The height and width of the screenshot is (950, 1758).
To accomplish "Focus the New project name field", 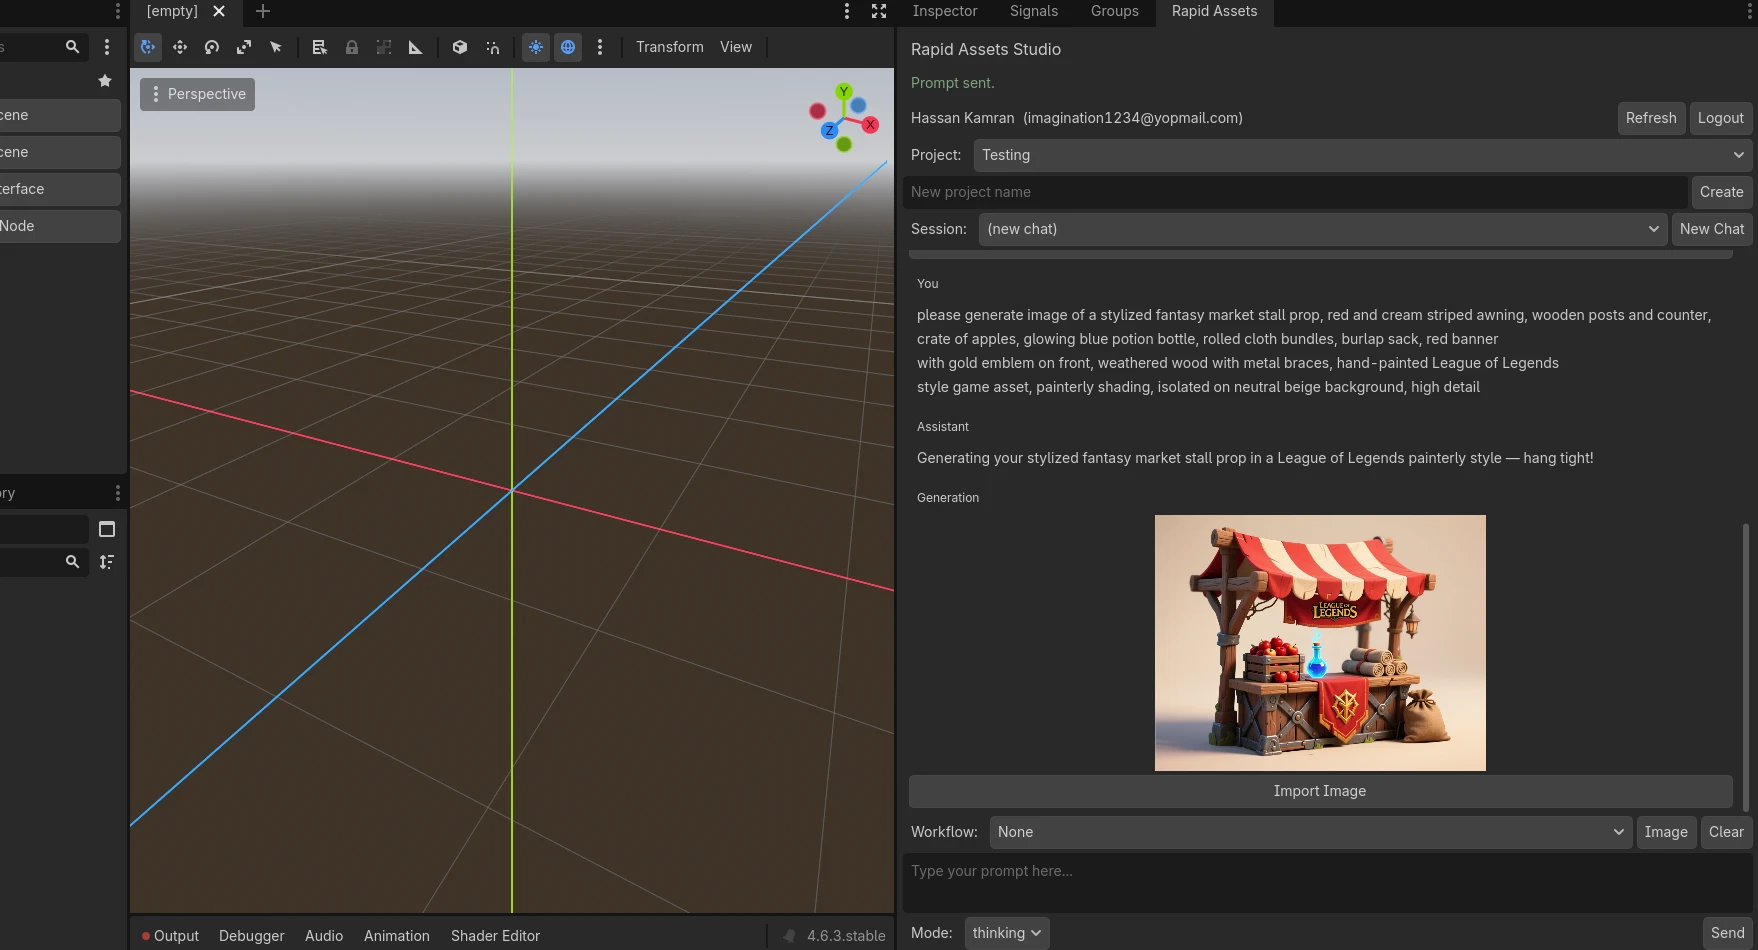I will (1294, 192).
